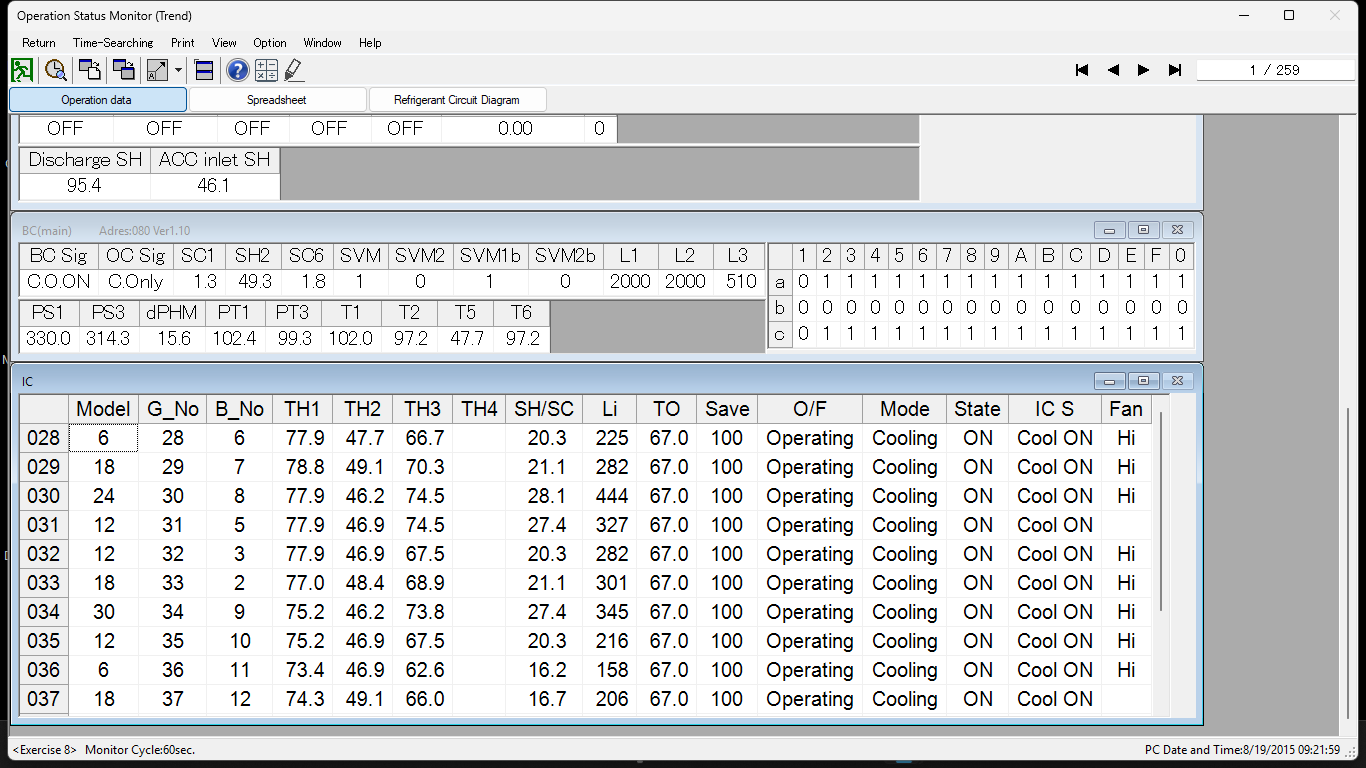Select the Model cell of row 028

point(103,438)
